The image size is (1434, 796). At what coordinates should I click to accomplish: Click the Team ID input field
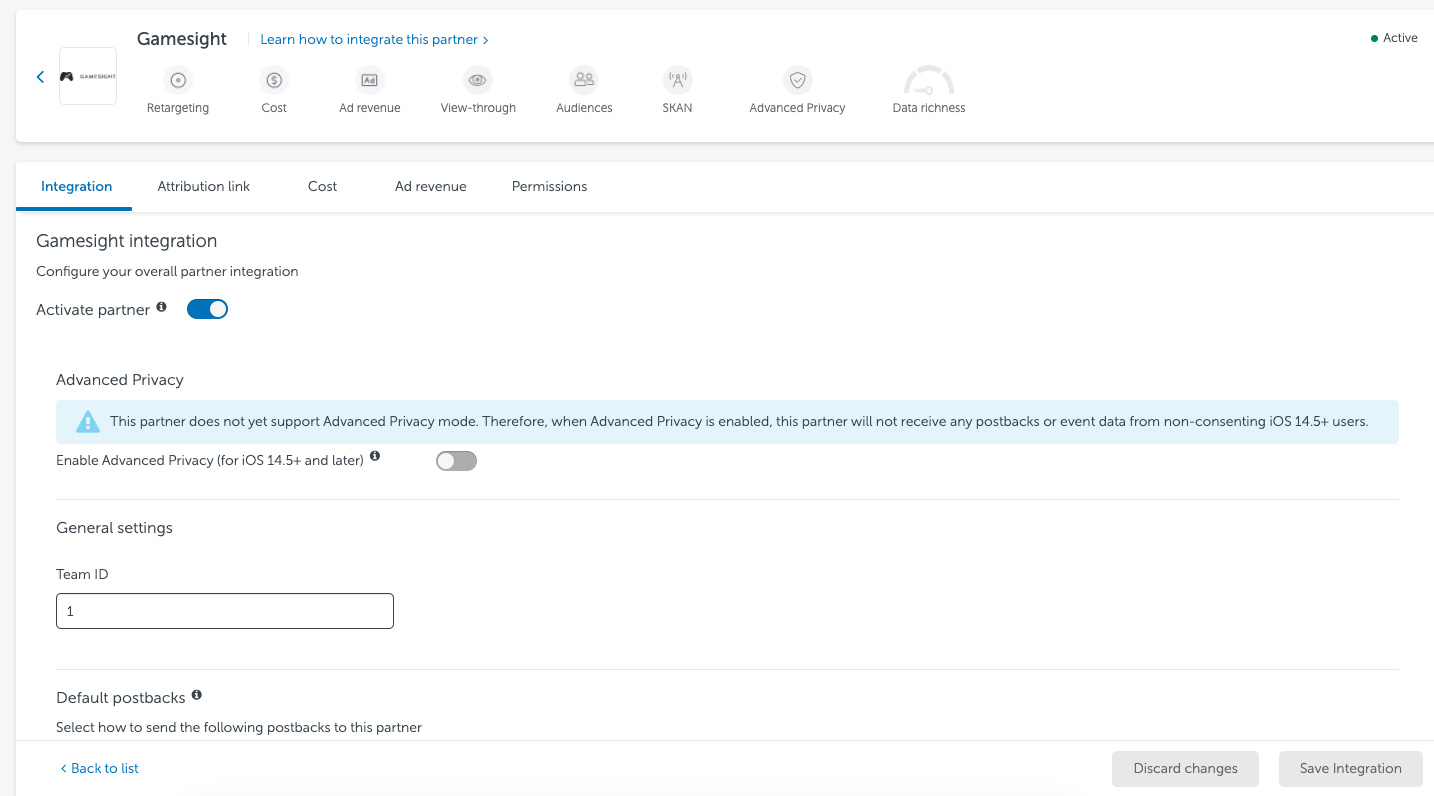pyautogui.click(x=225, y=611)
